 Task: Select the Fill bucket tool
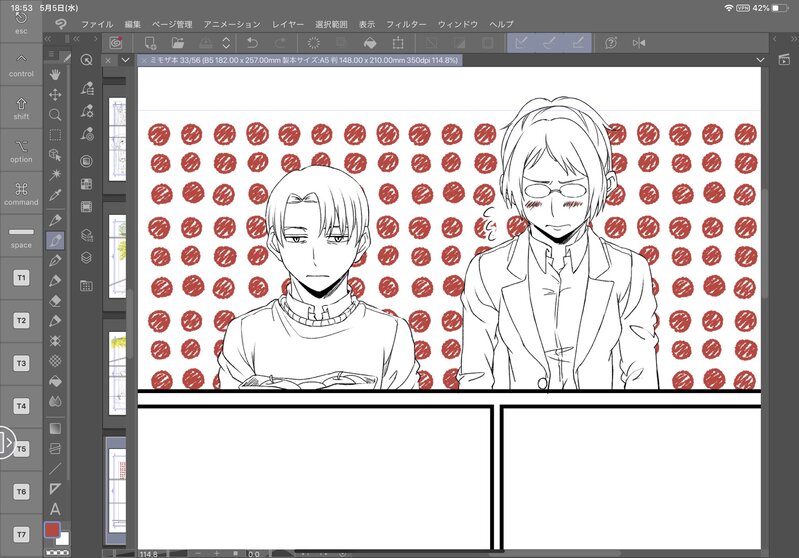click(55, 381)
